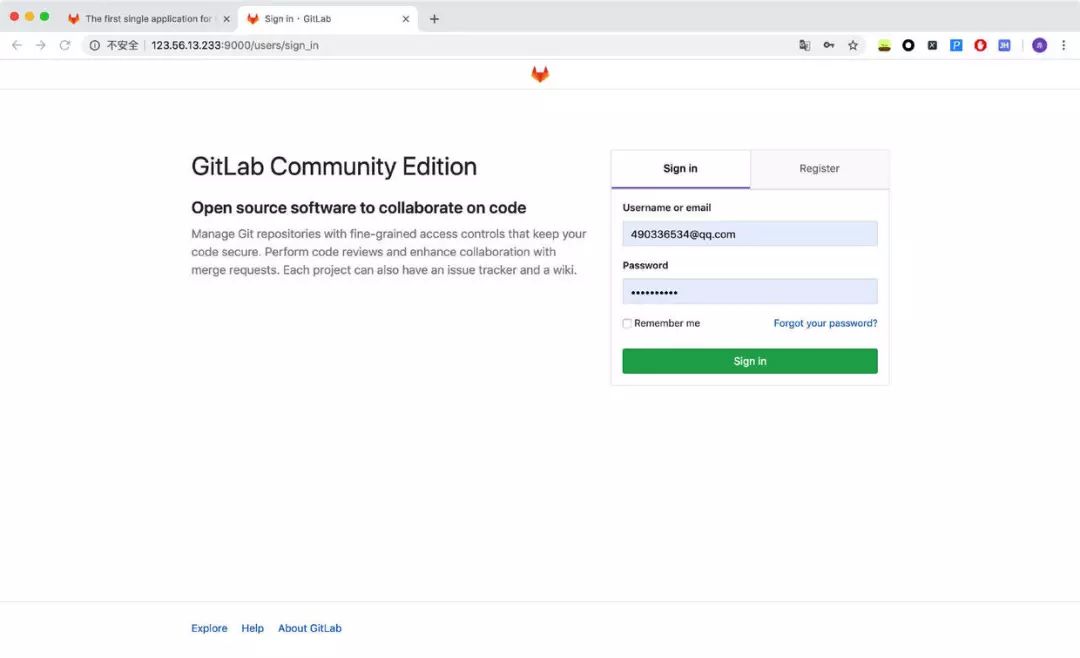Close the 'Sign in · GitLab' tab
The height and width of the screenshot is (658, 1080).
click(406, 19)
